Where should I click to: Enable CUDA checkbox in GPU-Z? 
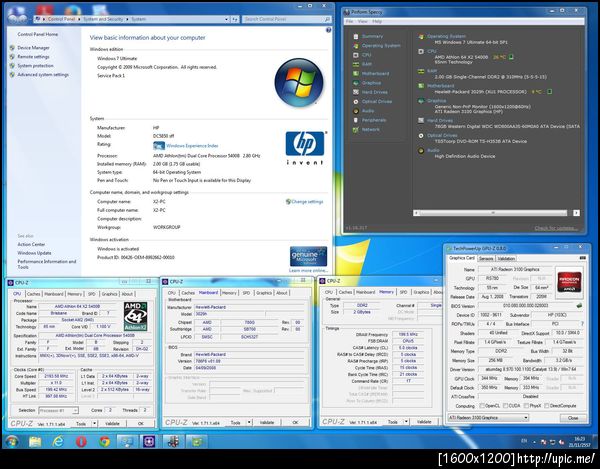505,405
